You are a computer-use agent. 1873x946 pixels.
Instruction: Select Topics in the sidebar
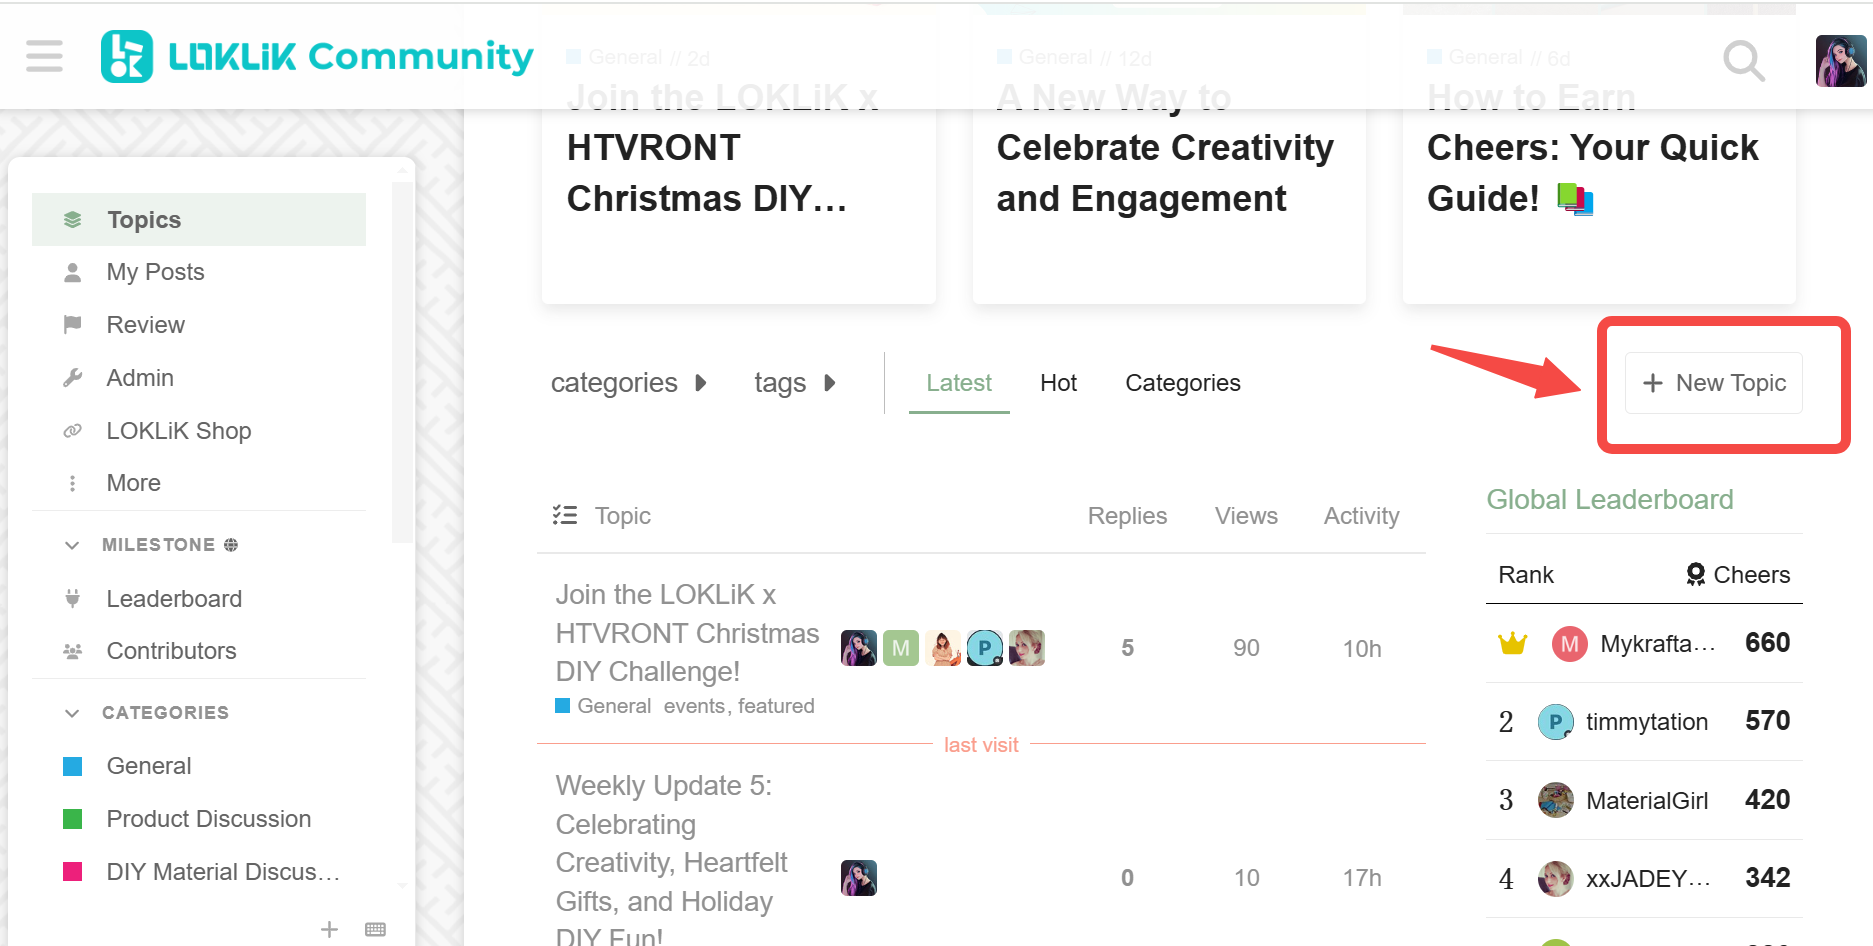[x=199, y=220]
